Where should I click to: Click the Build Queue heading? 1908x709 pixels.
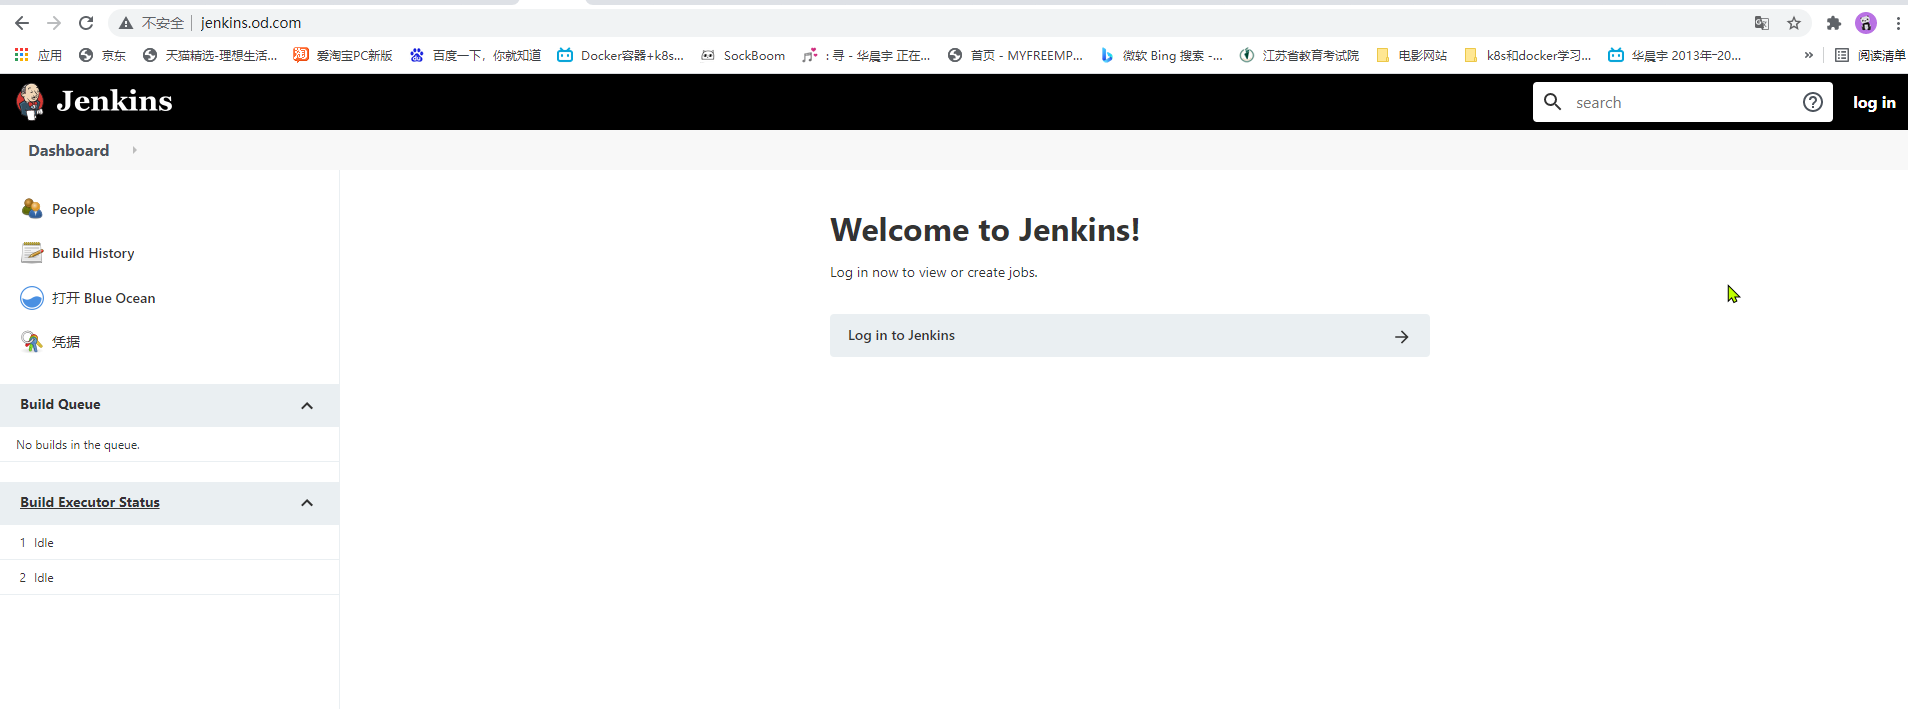click(60, 404)
